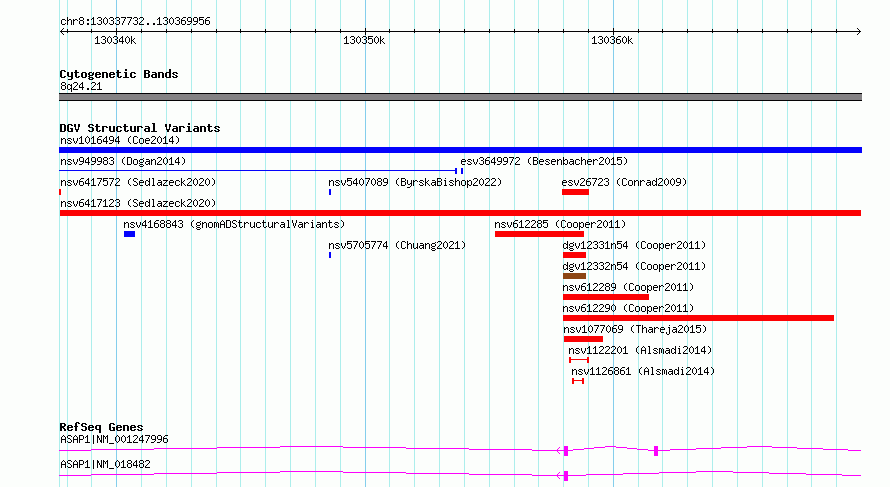This screenshot has width=890, height=487.
Task: Click the DGV Structural Variants track title
Action: click(140, 128)
